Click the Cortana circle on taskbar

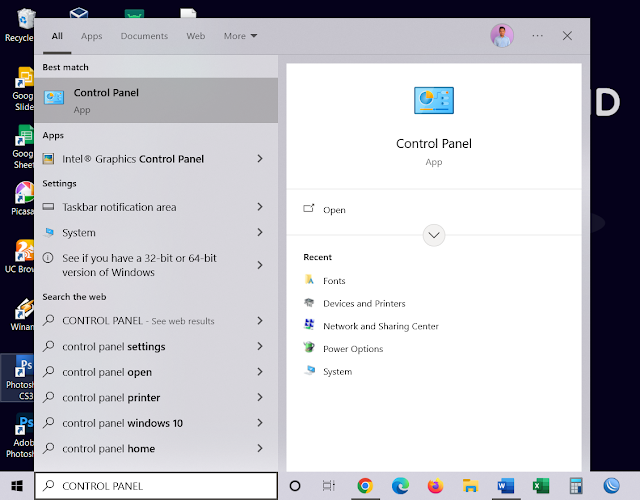[x=295, y=486]
